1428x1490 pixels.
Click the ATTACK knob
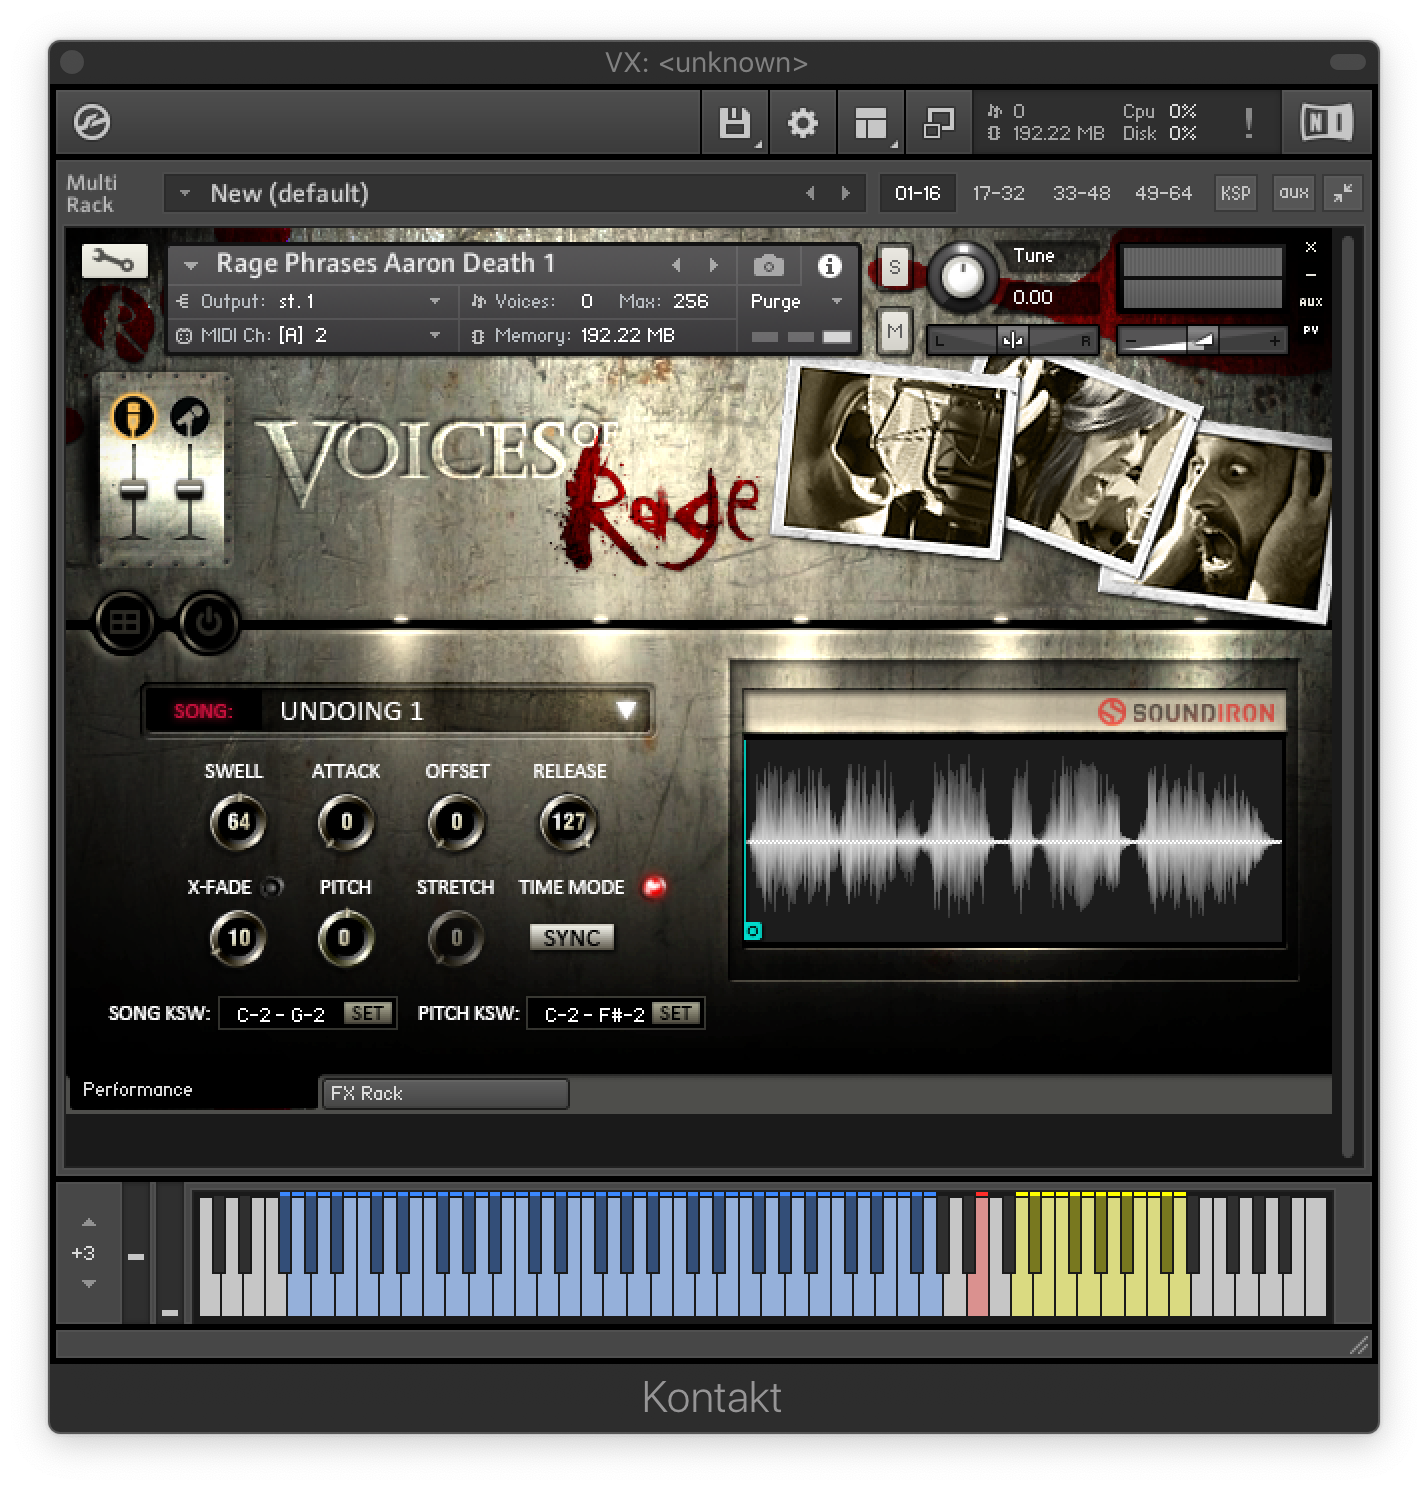pos(346,823)
